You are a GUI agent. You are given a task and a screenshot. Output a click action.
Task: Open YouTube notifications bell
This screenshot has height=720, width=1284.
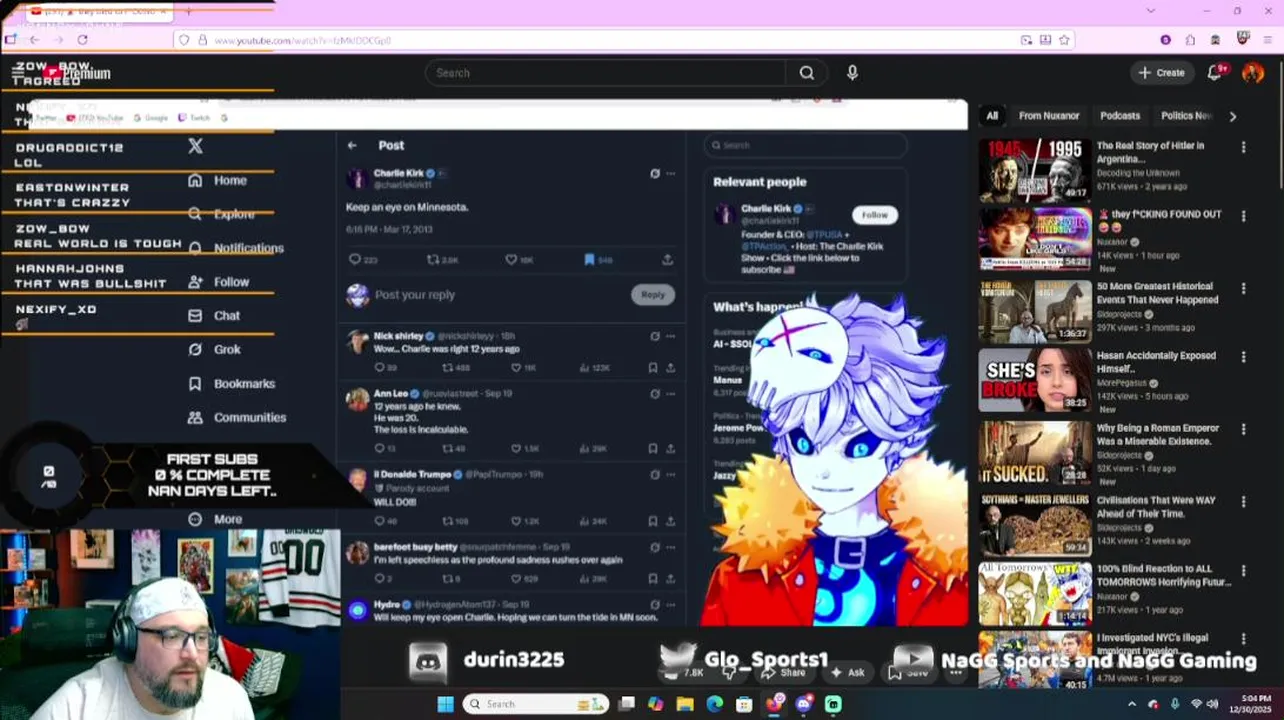tap(1215, 72)
